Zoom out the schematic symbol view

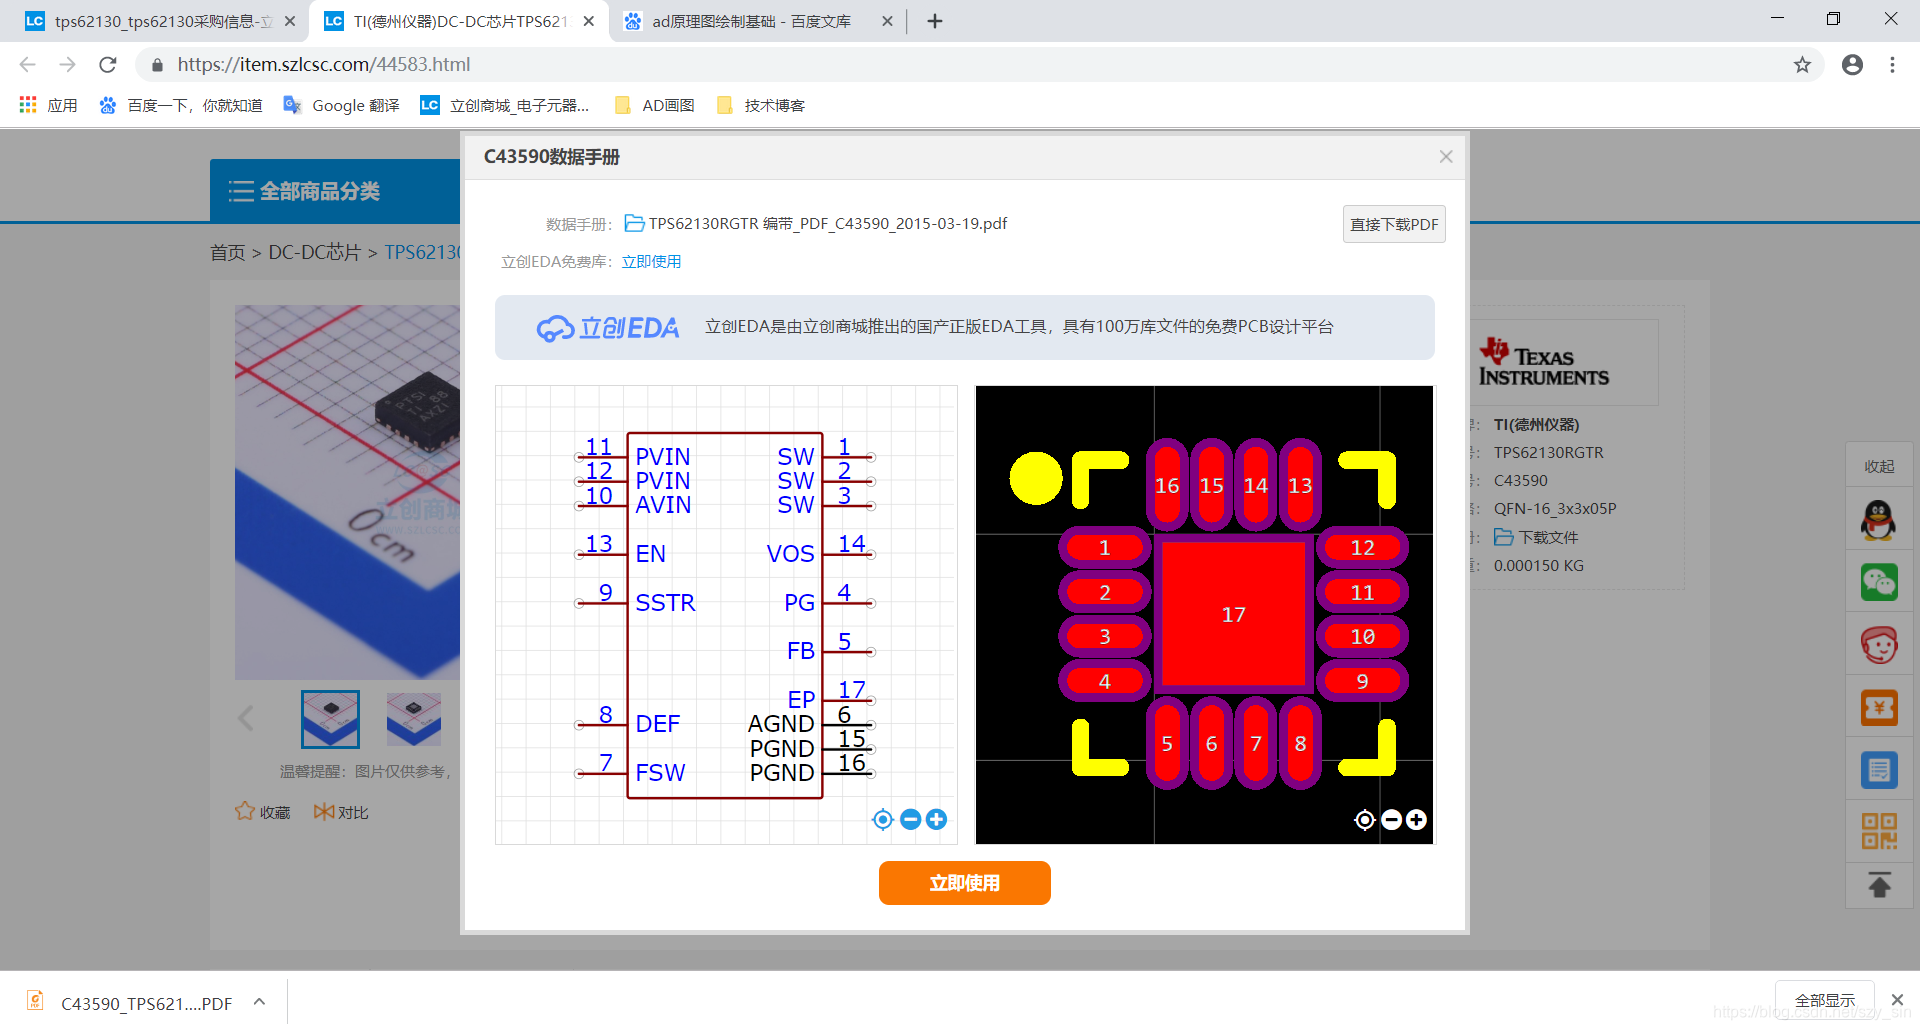[x=910, y=820]
